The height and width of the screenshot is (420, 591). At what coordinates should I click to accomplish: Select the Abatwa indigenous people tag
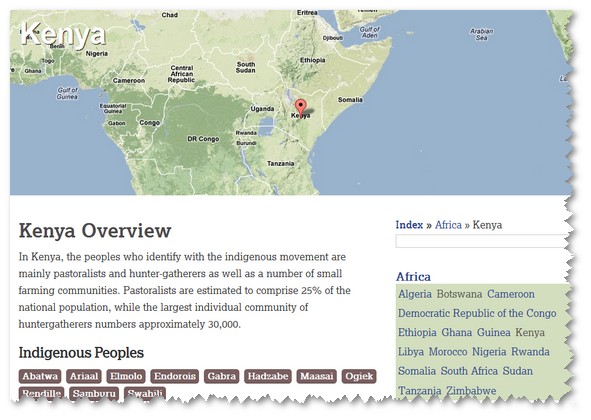point(40,376)
